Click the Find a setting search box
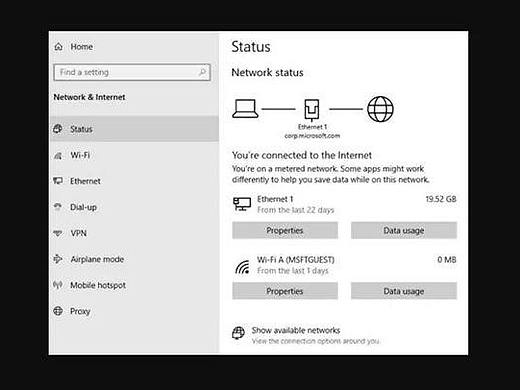The image size is (520, 390). click(x=132, y=72)
